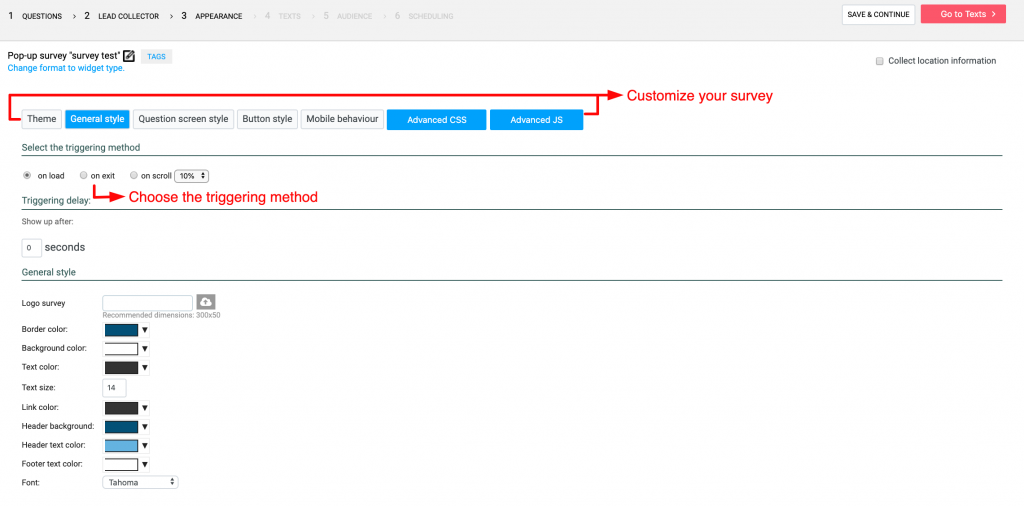Viewport: 1024px width, 506px height.
Task: Open the Border color picker arrow
Action: tap(144, 330)
